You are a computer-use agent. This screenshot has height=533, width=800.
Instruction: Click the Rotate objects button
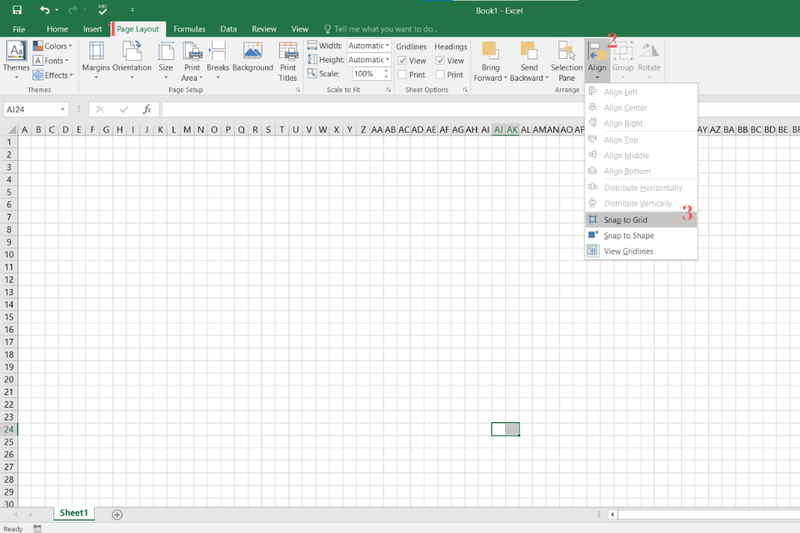click(x=649, y=60)
